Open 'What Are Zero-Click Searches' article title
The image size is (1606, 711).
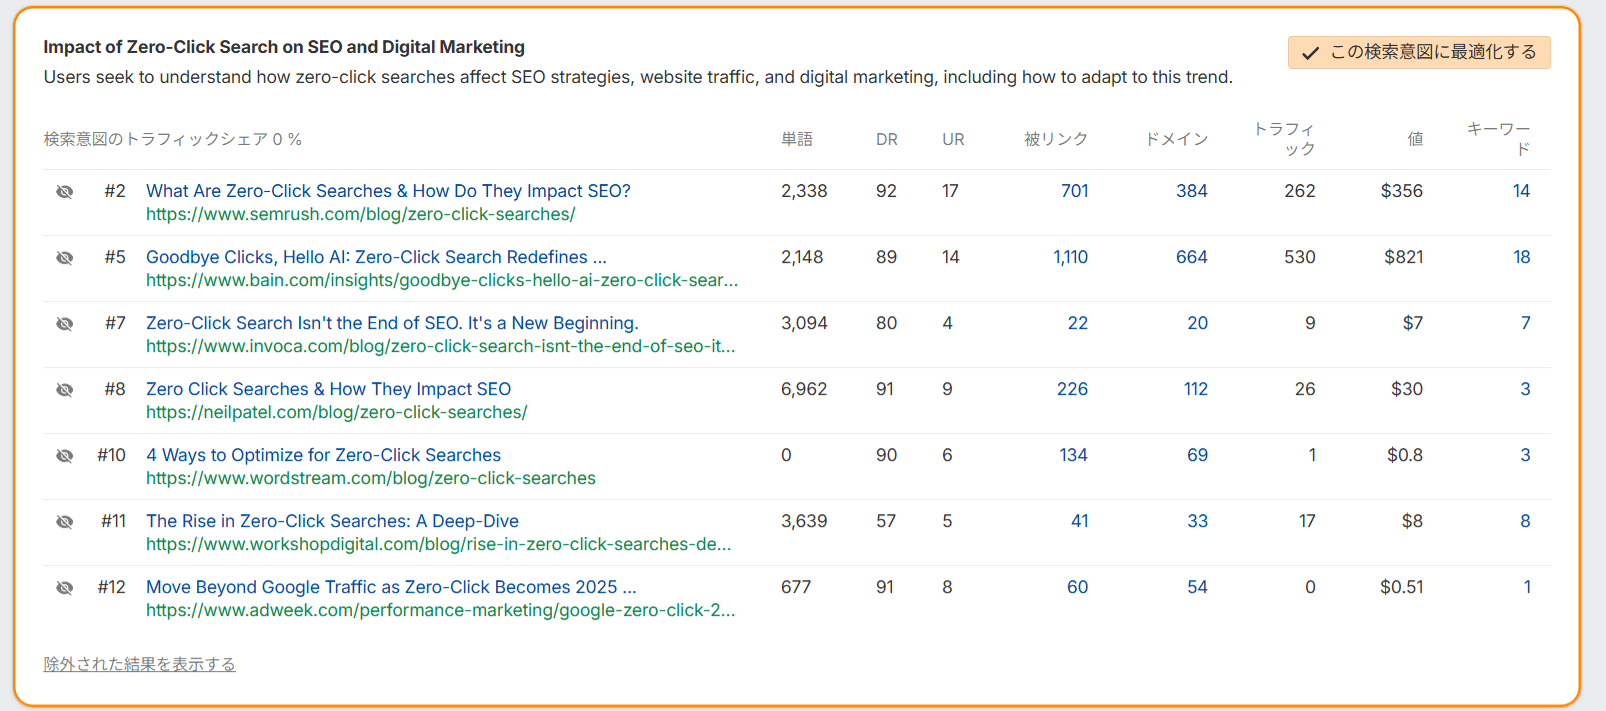pyautogui.click(x=388, y=191)
